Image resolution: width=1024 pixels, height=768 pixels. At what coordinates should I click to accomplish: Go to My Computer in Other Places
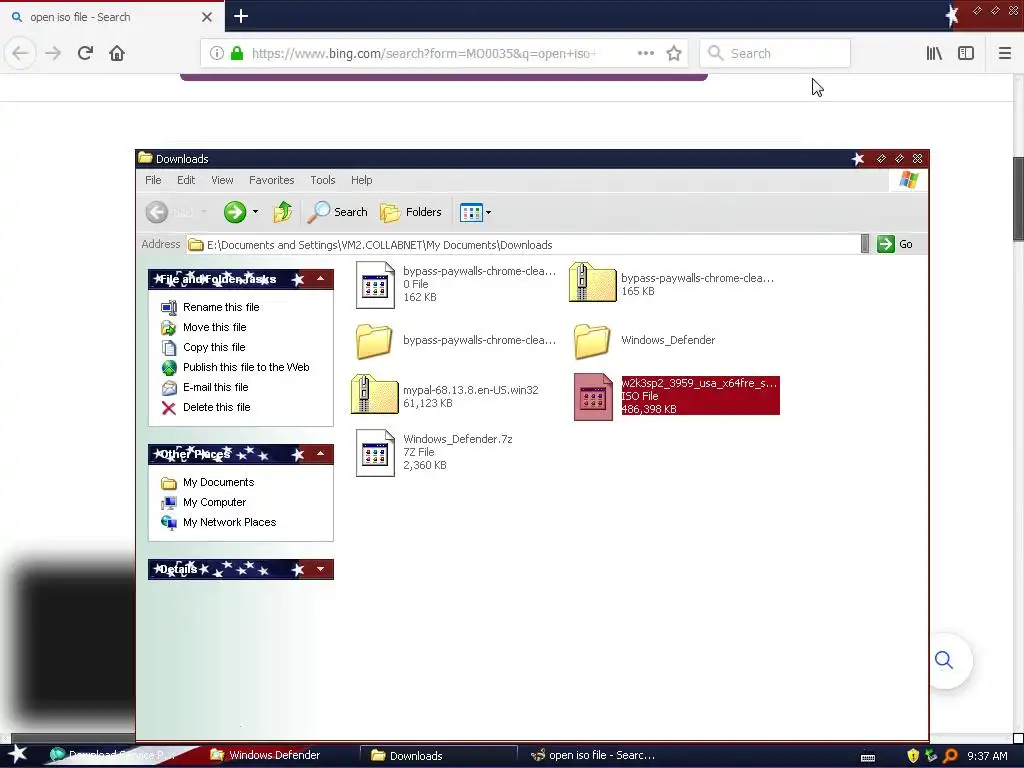214,502
